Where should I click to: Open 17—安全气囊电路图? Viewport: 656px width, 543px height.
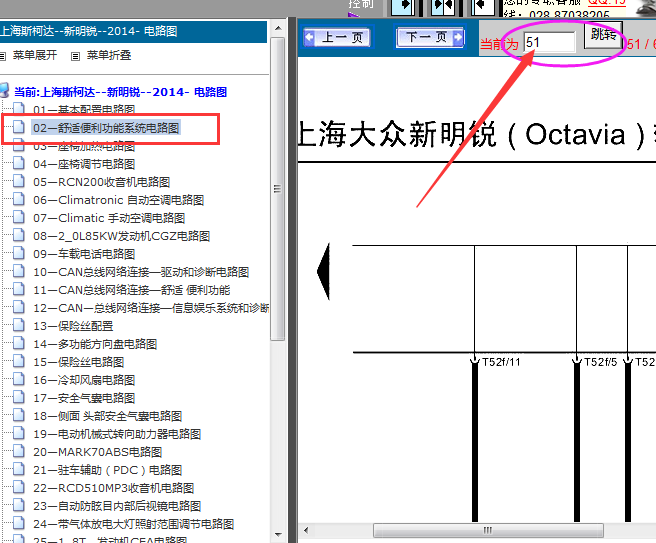[x=84, y=398]
